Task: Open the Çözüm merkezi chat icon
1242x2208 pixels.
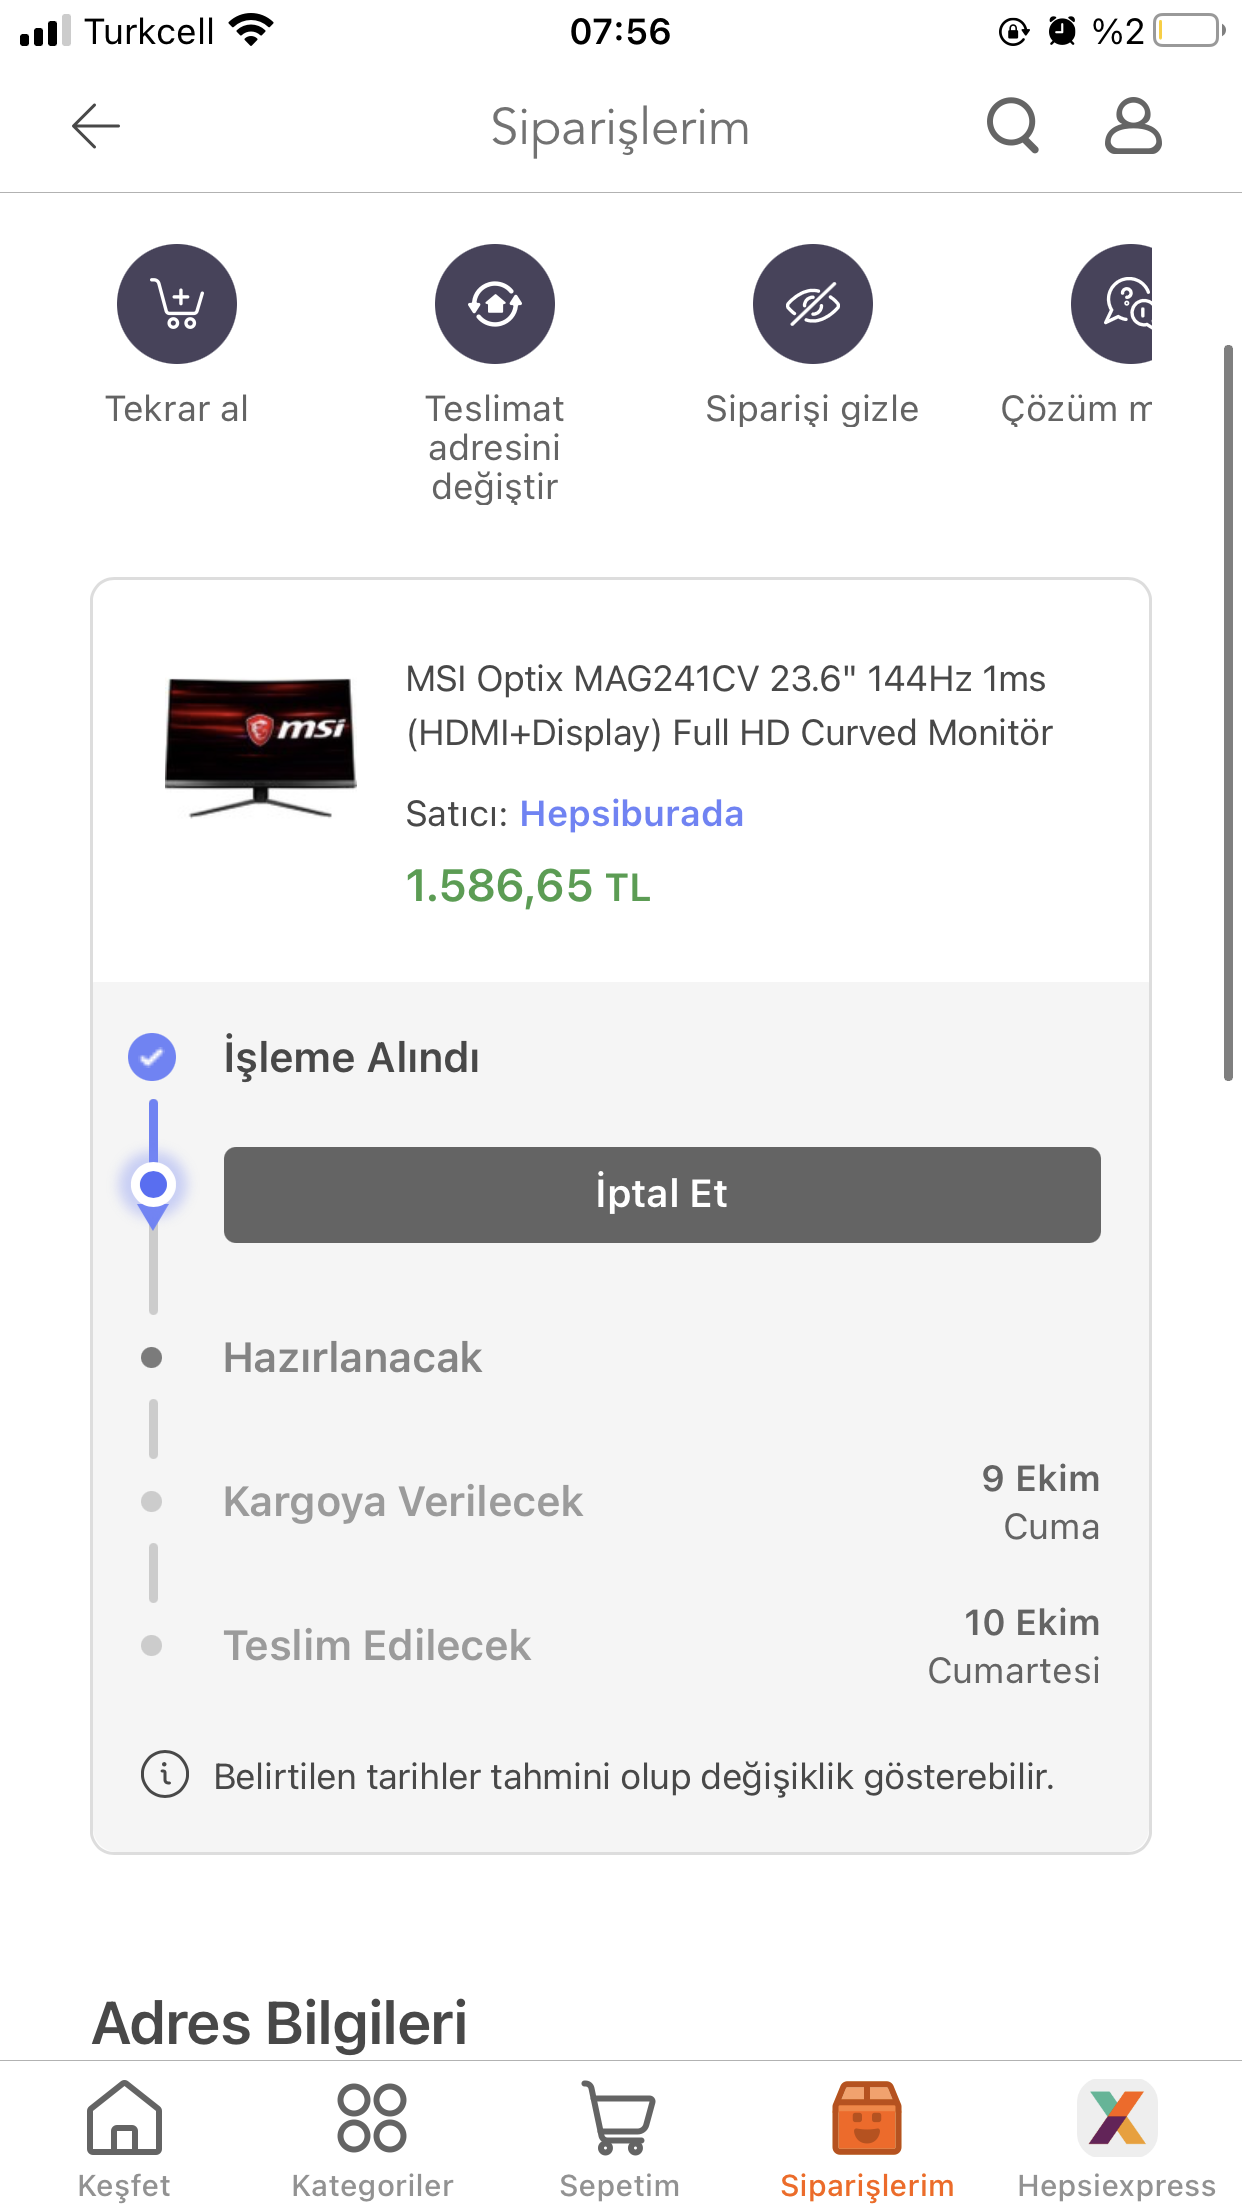Action: (x=1115, y=304)
